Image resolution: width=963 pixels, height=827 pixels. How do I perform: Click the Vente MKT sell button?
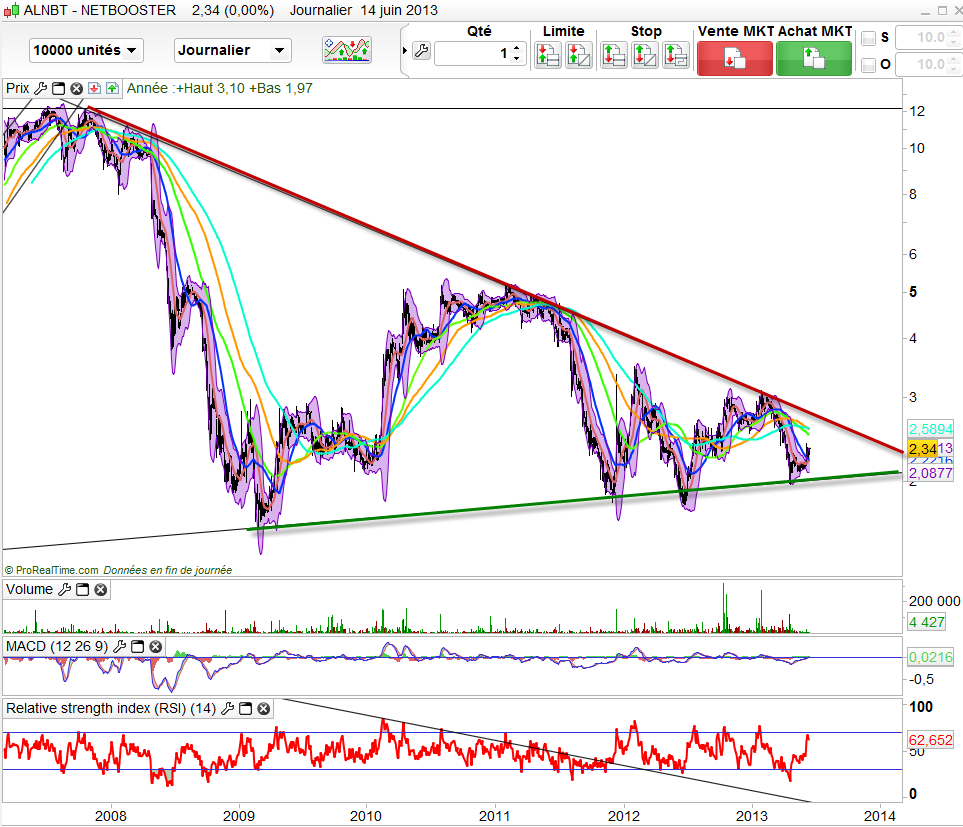[734, 58]
